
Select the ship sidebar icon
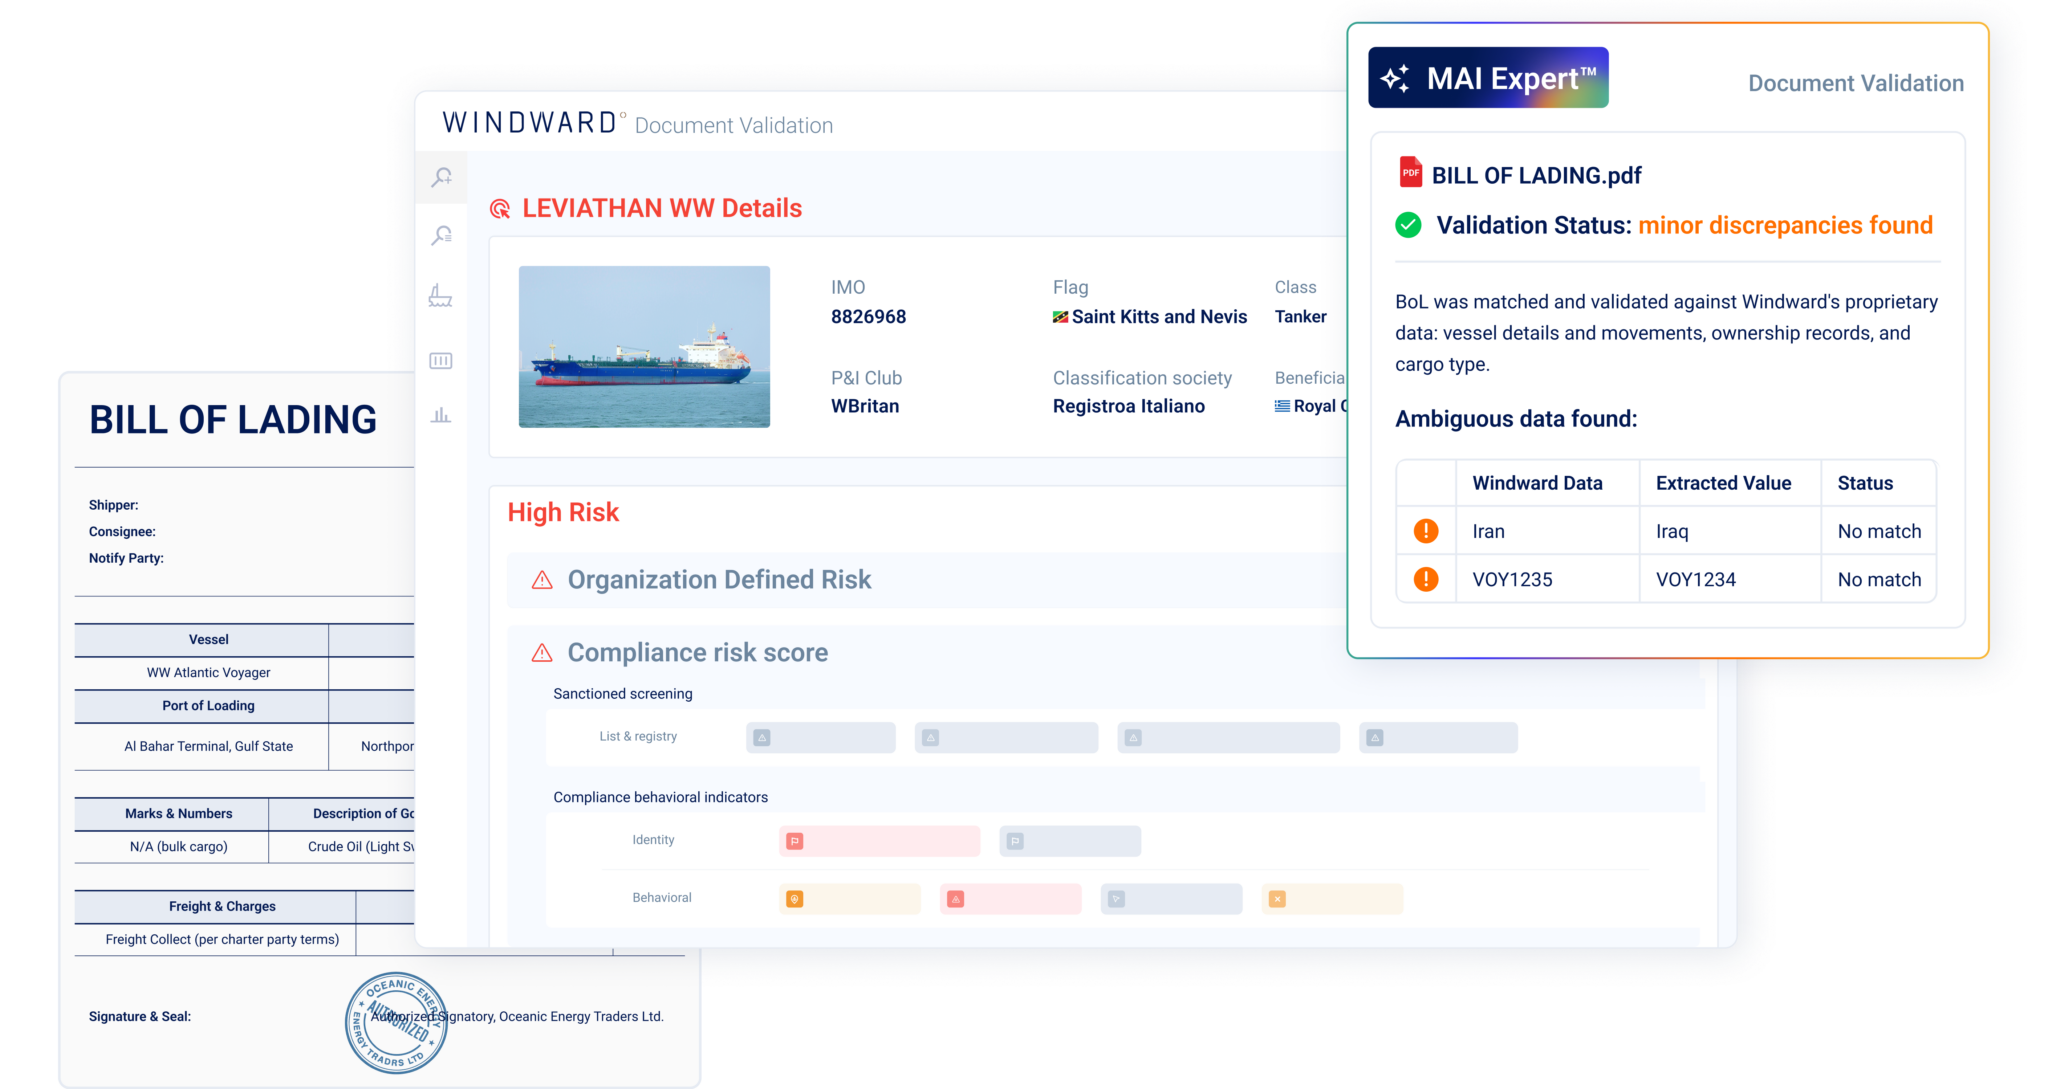(441, 296)
